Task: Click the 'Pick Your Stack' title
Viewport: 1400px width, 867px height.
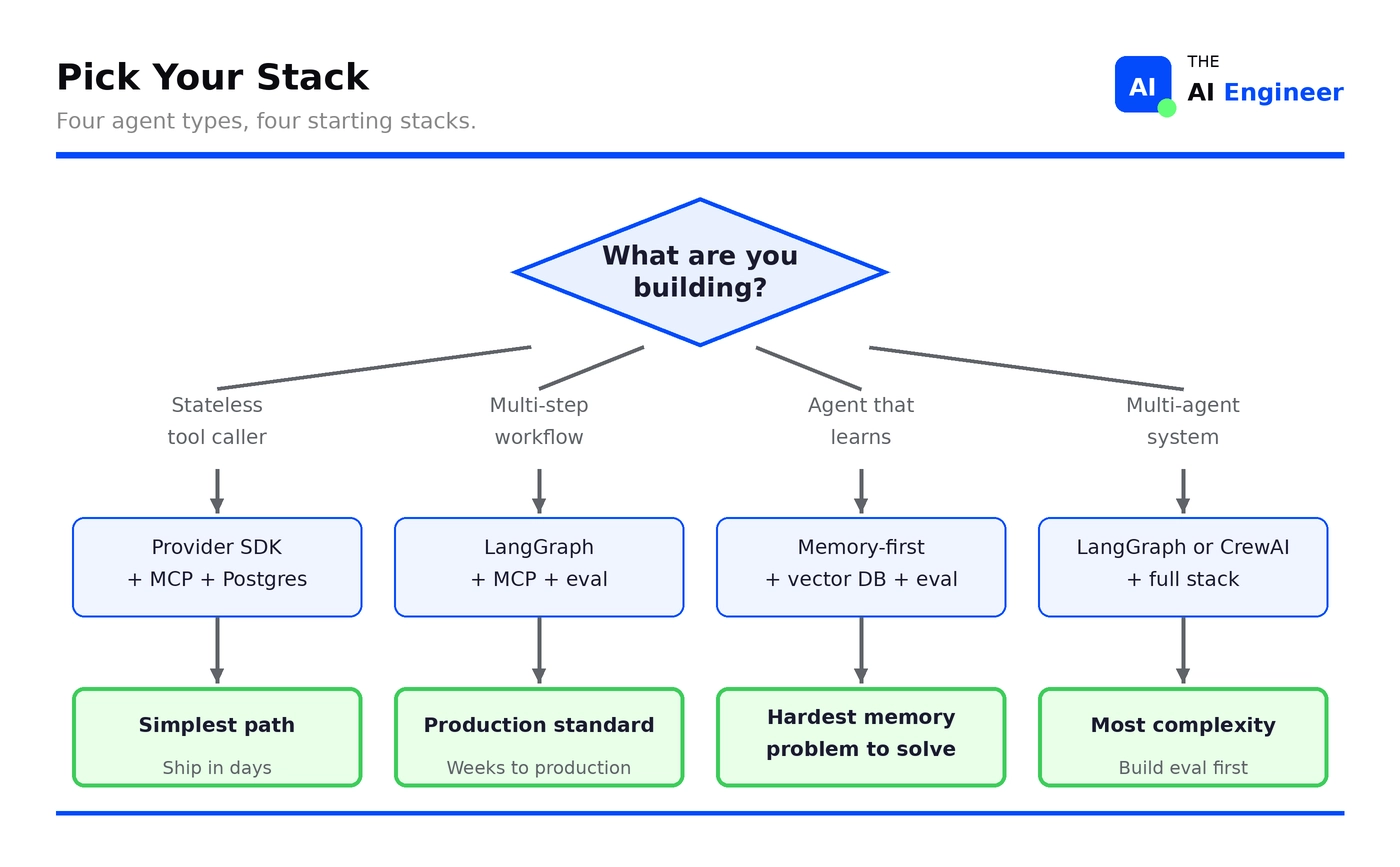Action: 213,77
